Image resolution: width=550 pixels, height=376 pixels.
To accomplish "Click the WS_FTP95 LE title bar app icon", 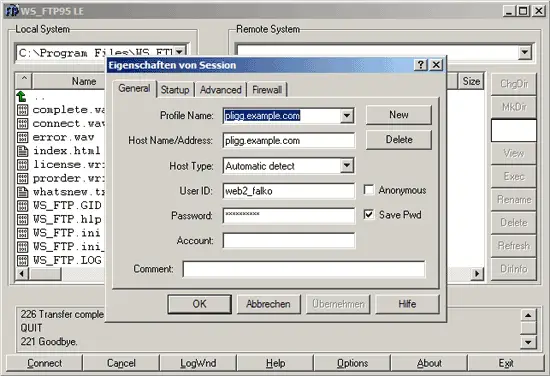I will (x=12, y=11).
